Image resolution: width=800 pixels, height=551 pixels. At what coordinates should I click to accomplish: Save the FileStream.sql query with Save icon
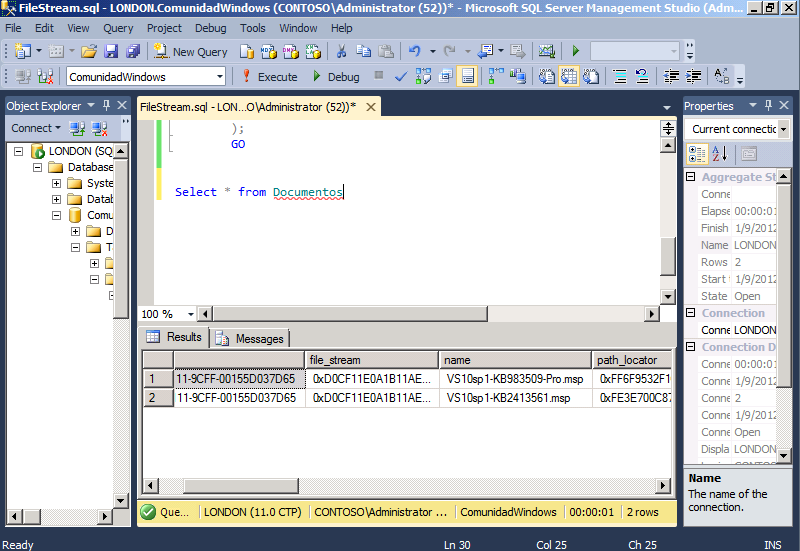[x=111, y=51]
